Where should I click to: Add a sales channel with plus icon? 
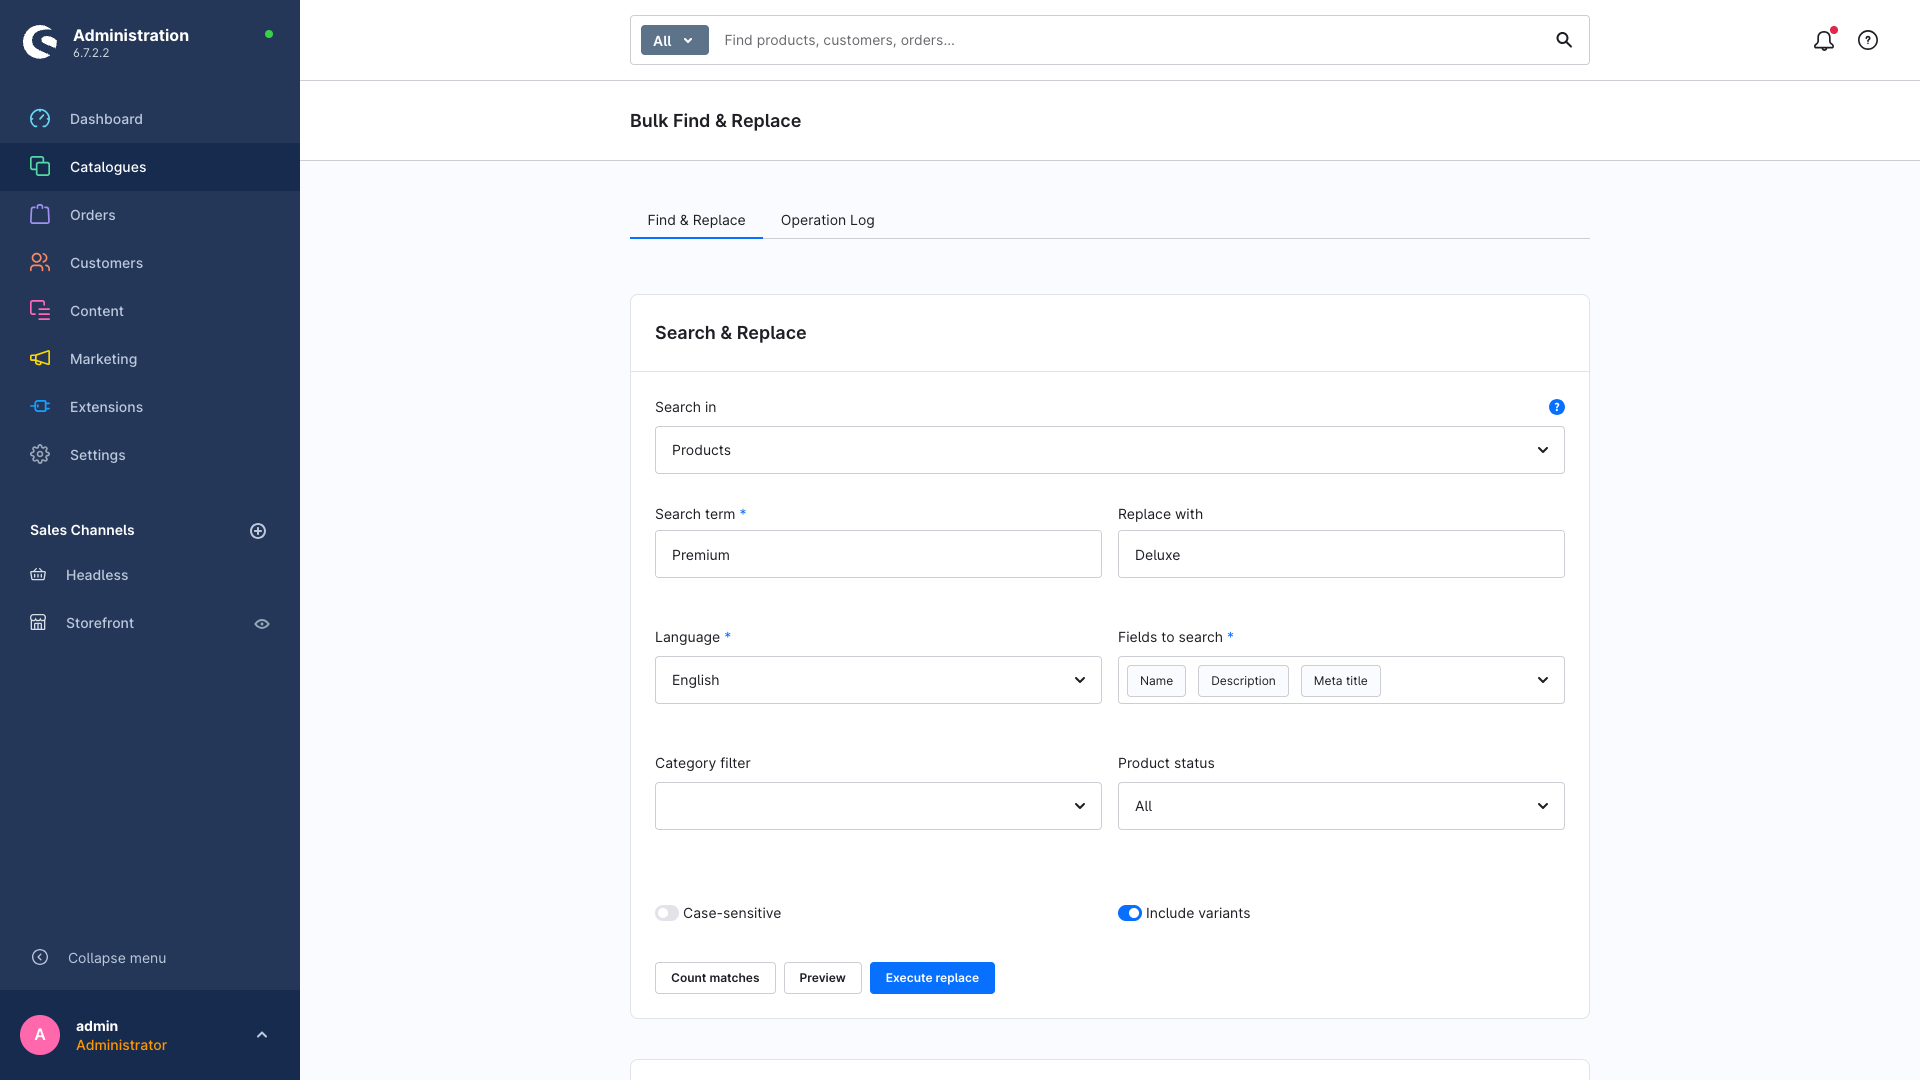tap(258, 531)
